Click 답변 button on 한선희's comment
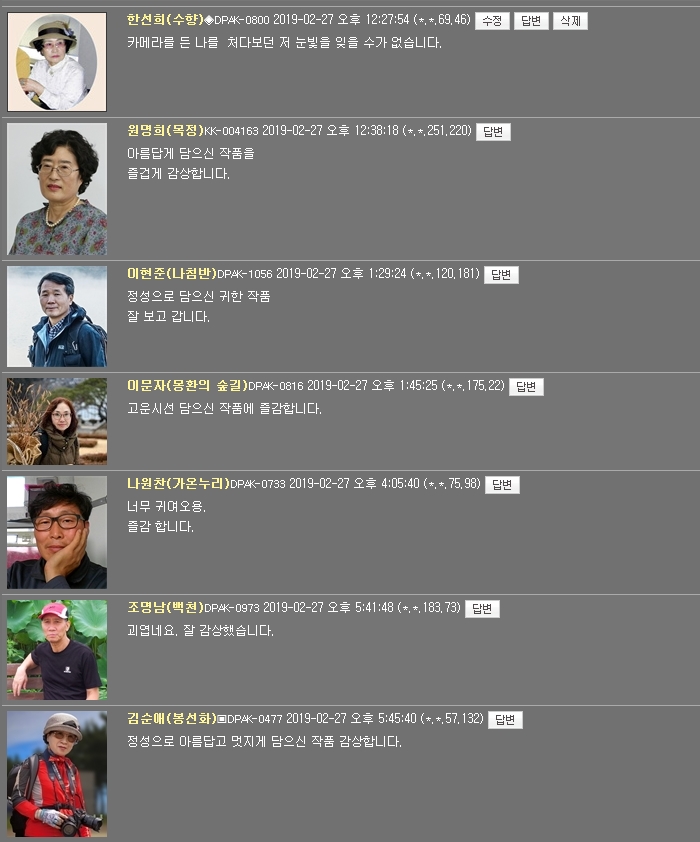 tap(531, 21)
